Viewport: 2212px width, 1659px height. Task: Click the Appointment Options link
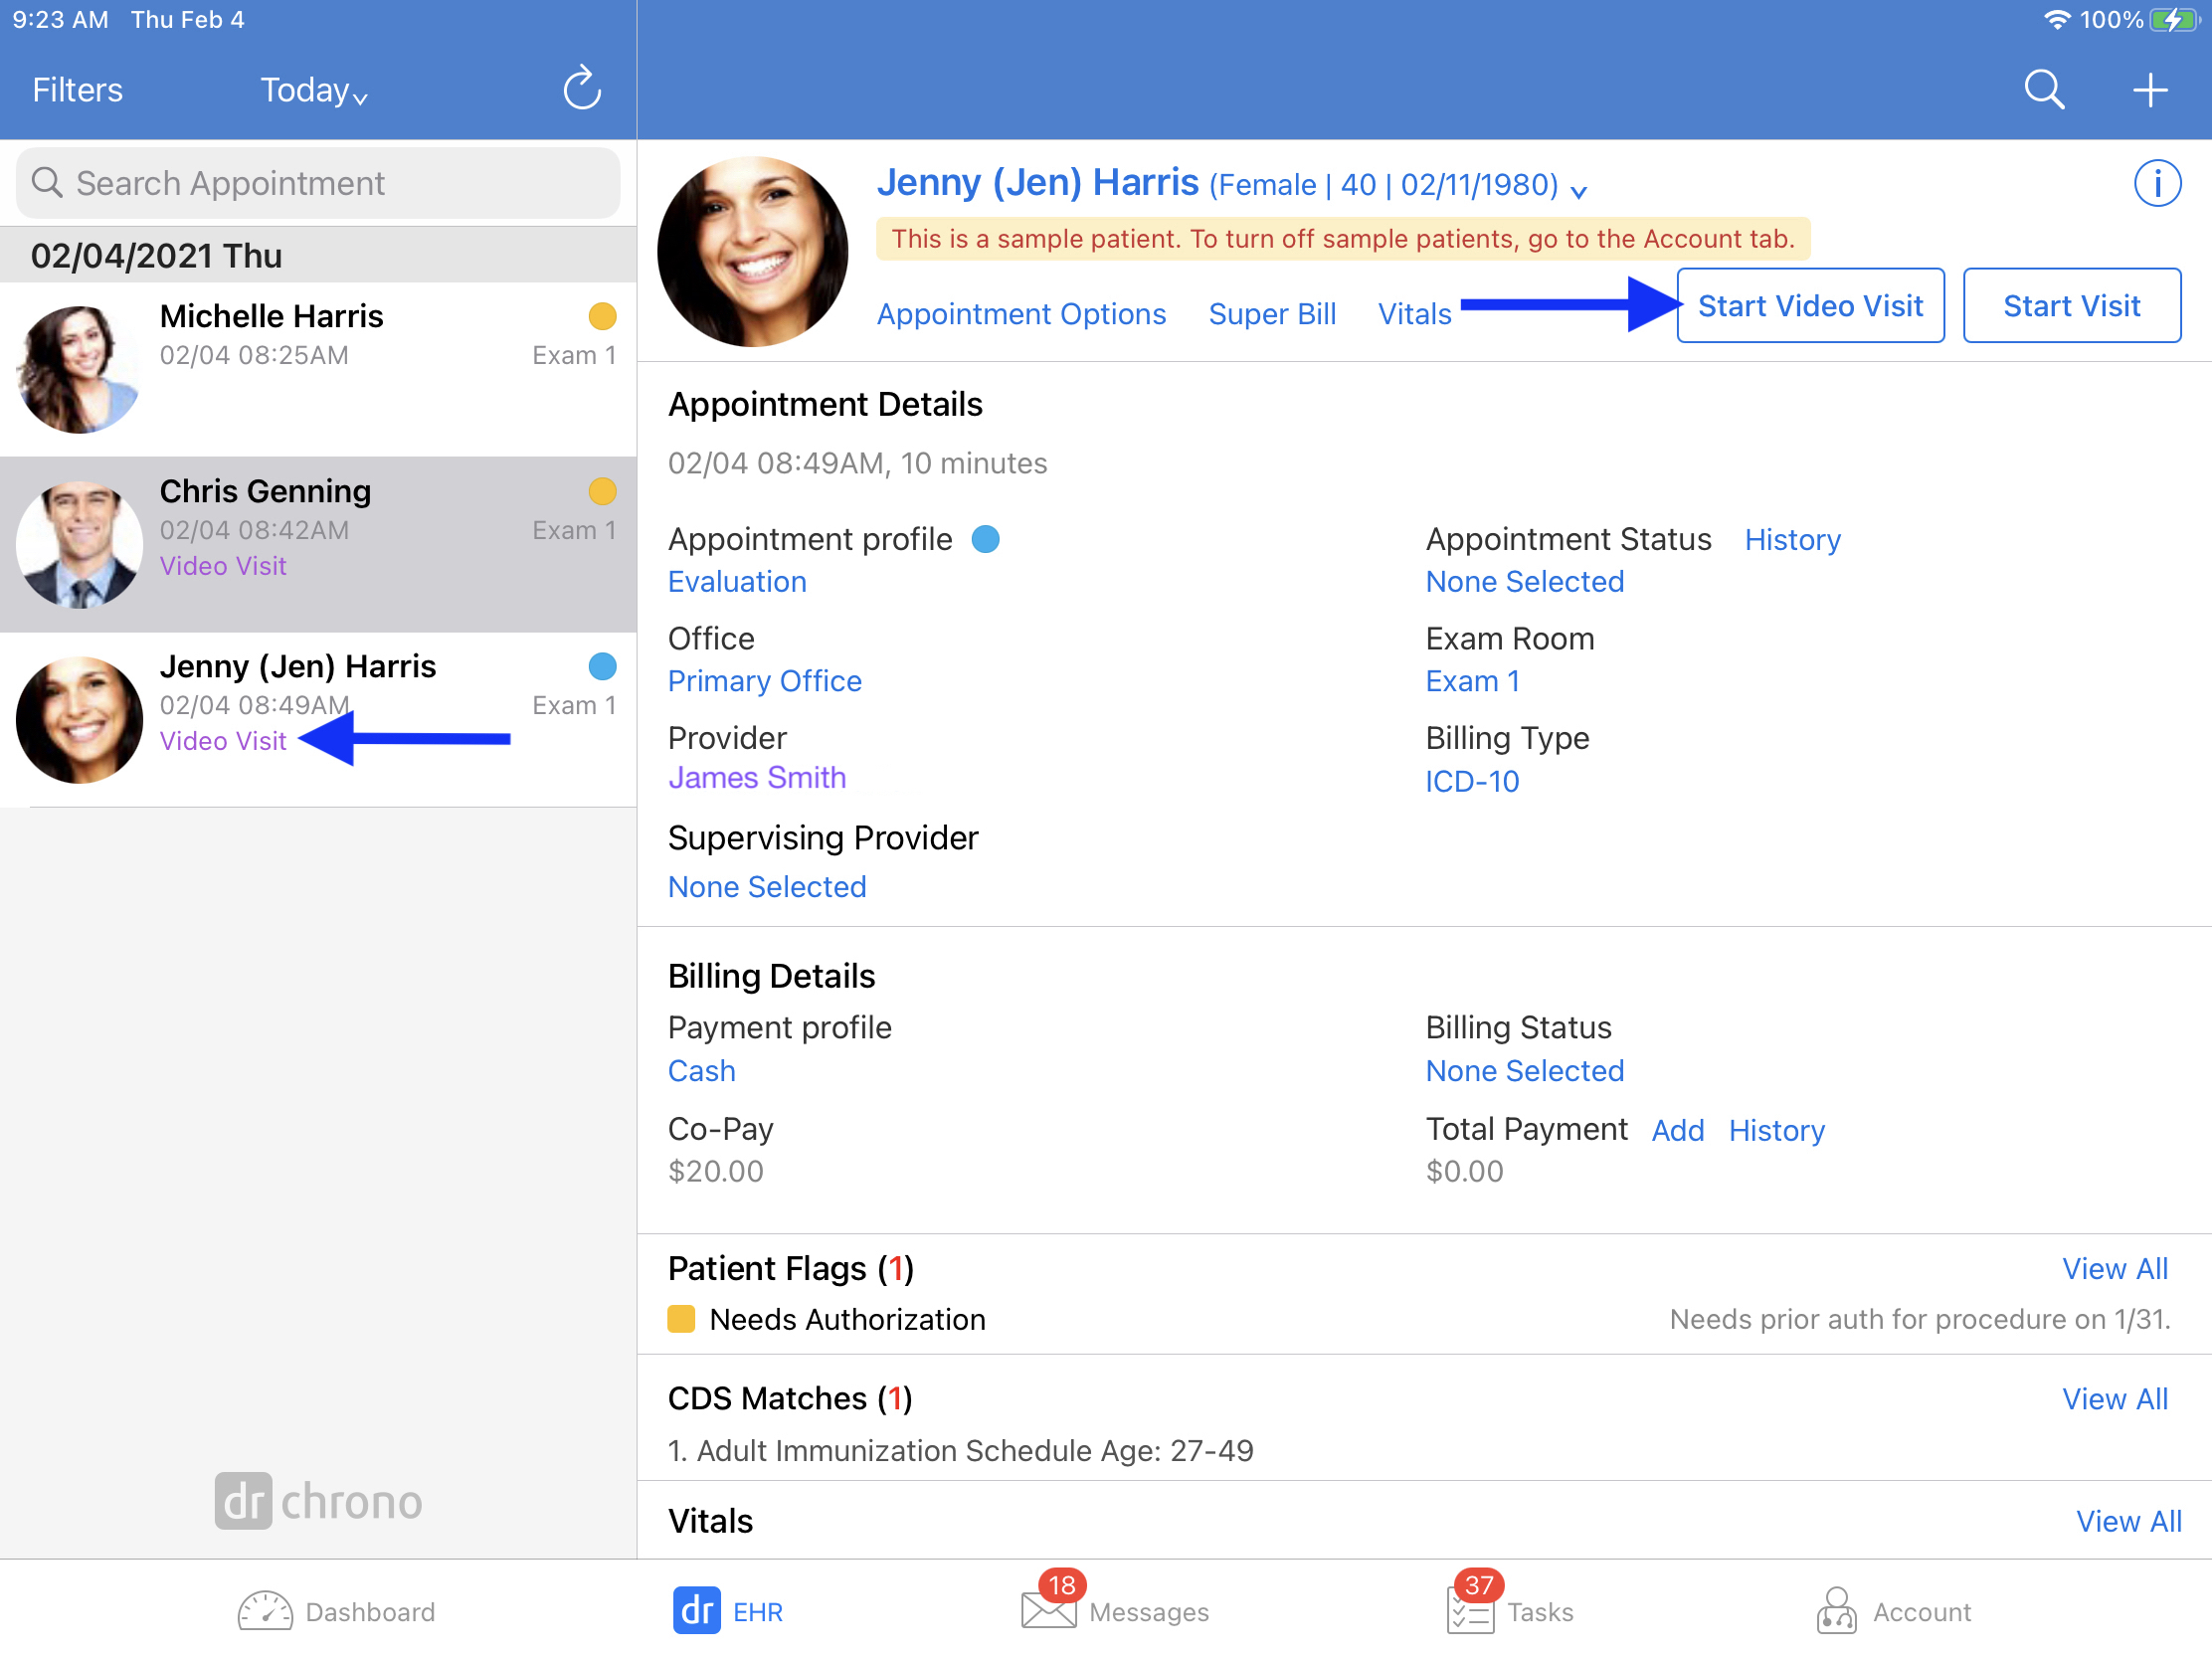(x=1024, y=310)
